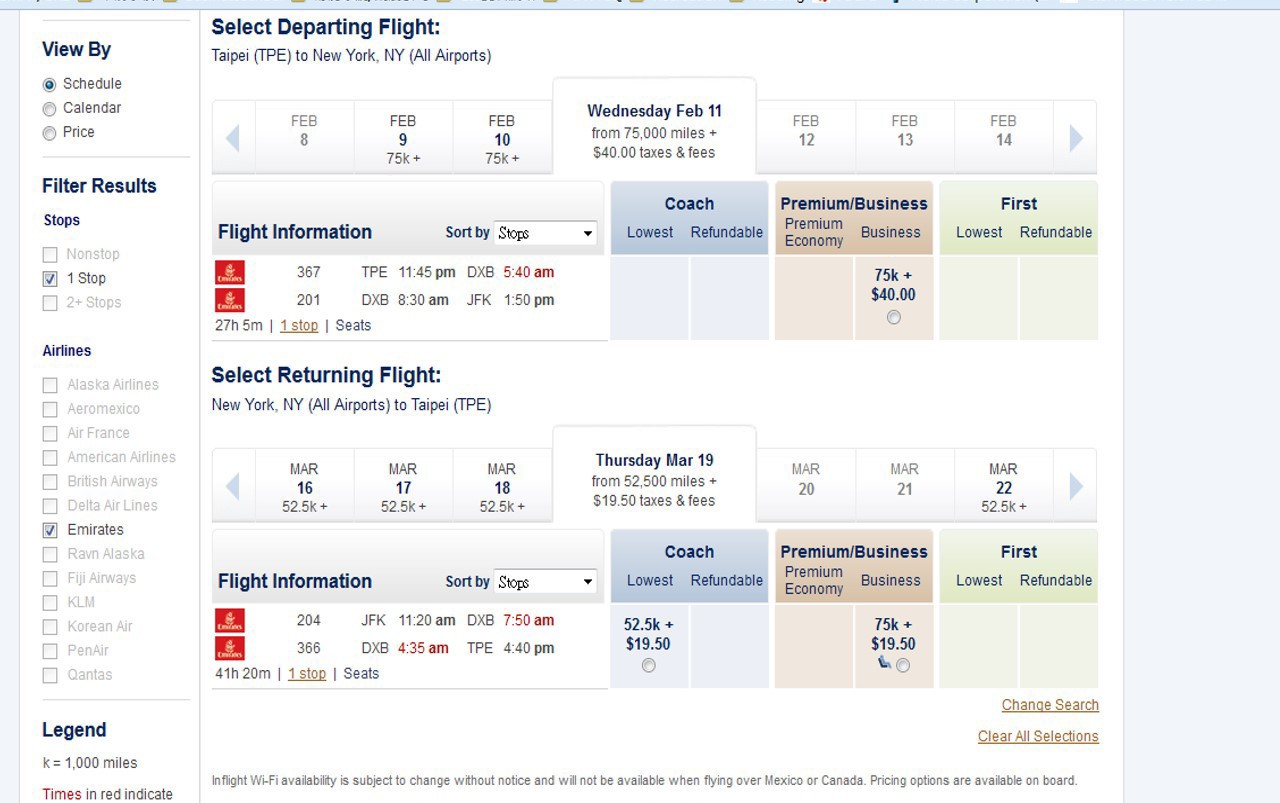Select Calendar view option
This screenshot has width=1280, height=803.
49,108
